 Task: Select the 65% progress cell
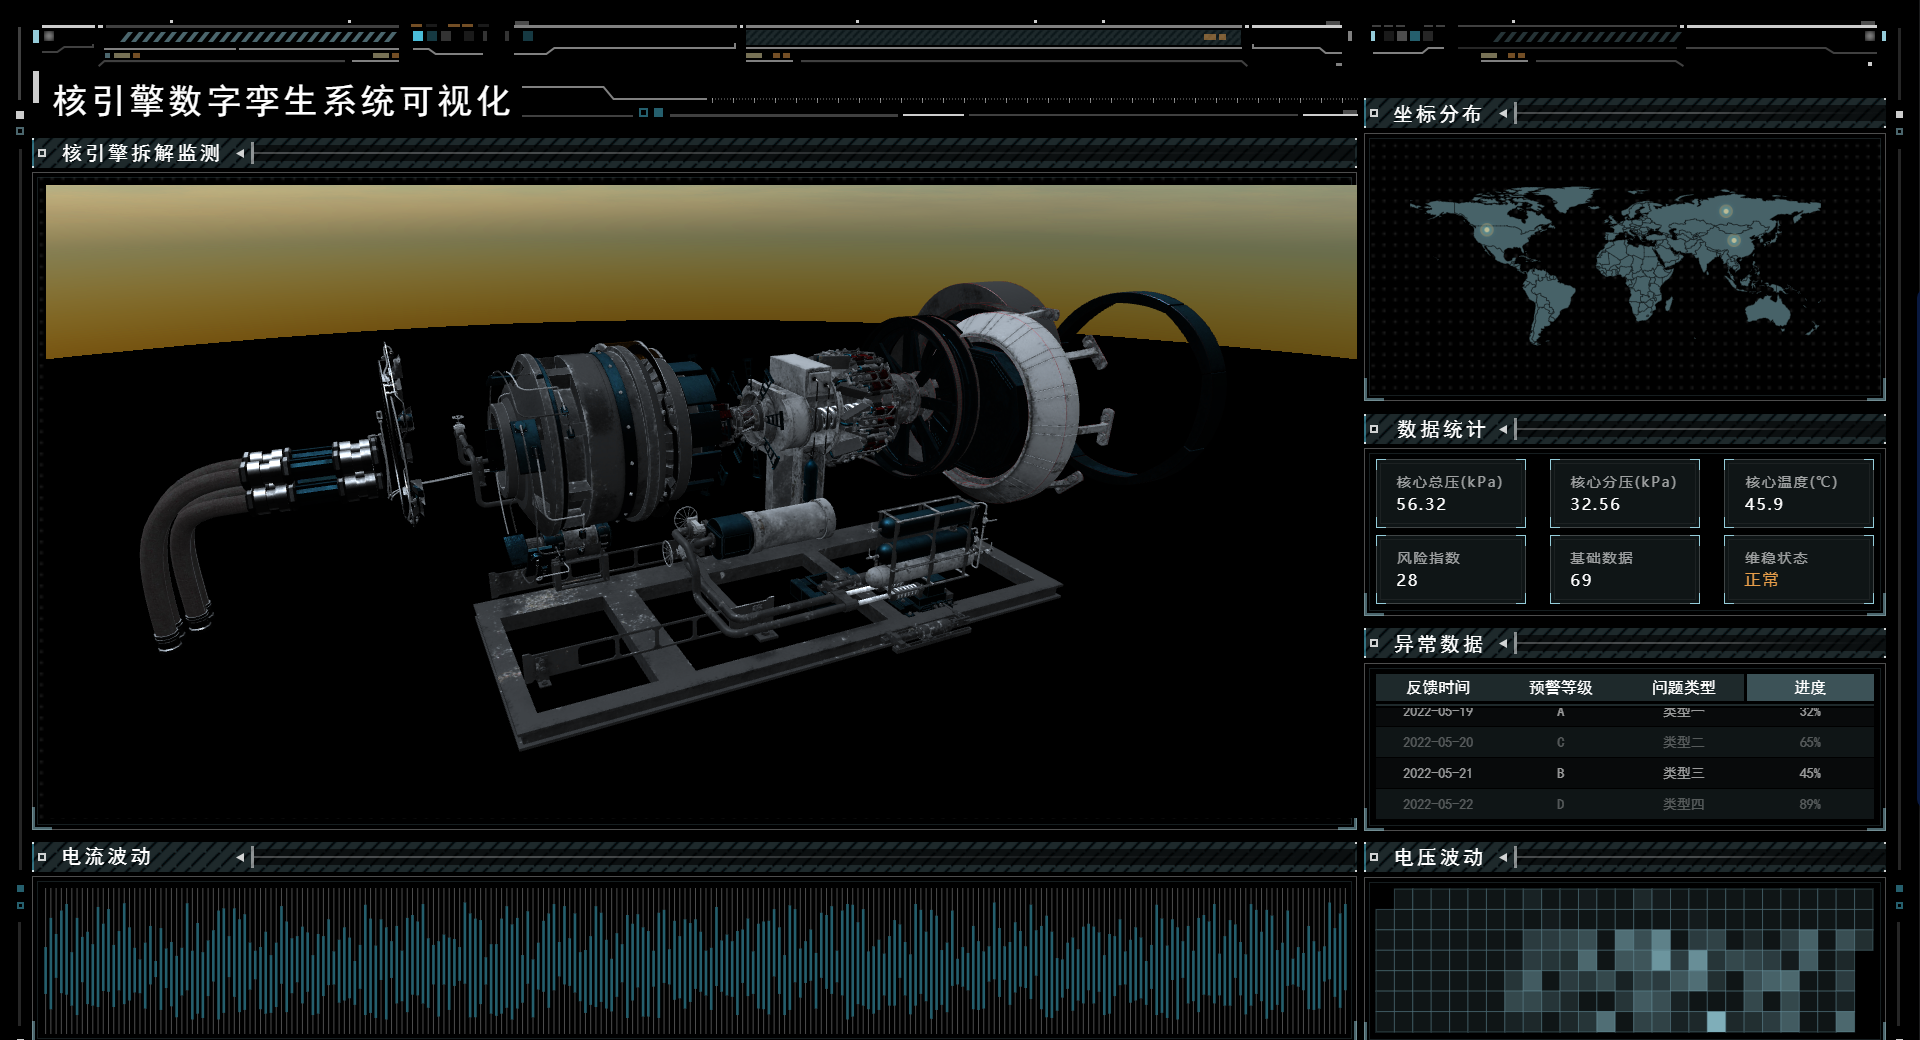pos(1810,743)
